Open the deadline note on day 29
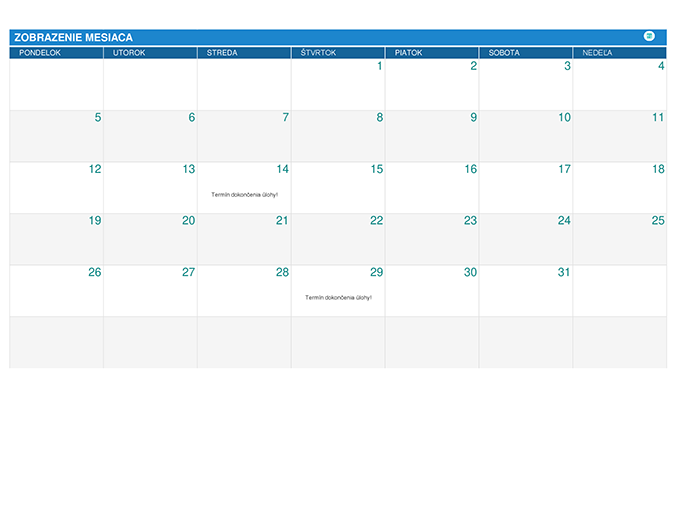 click(338, 297)
